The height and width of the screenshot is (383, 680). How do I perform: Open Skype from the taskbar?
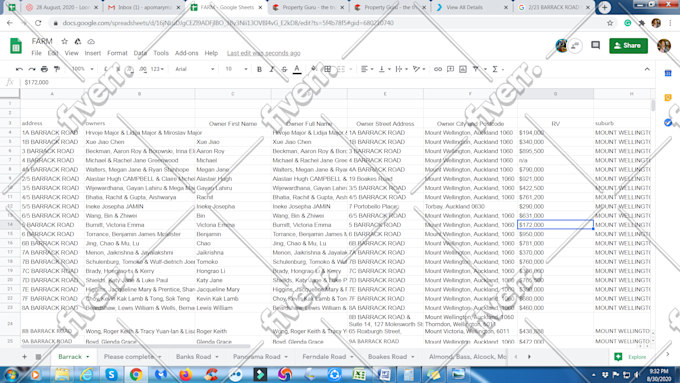click(x=111, y=374)
